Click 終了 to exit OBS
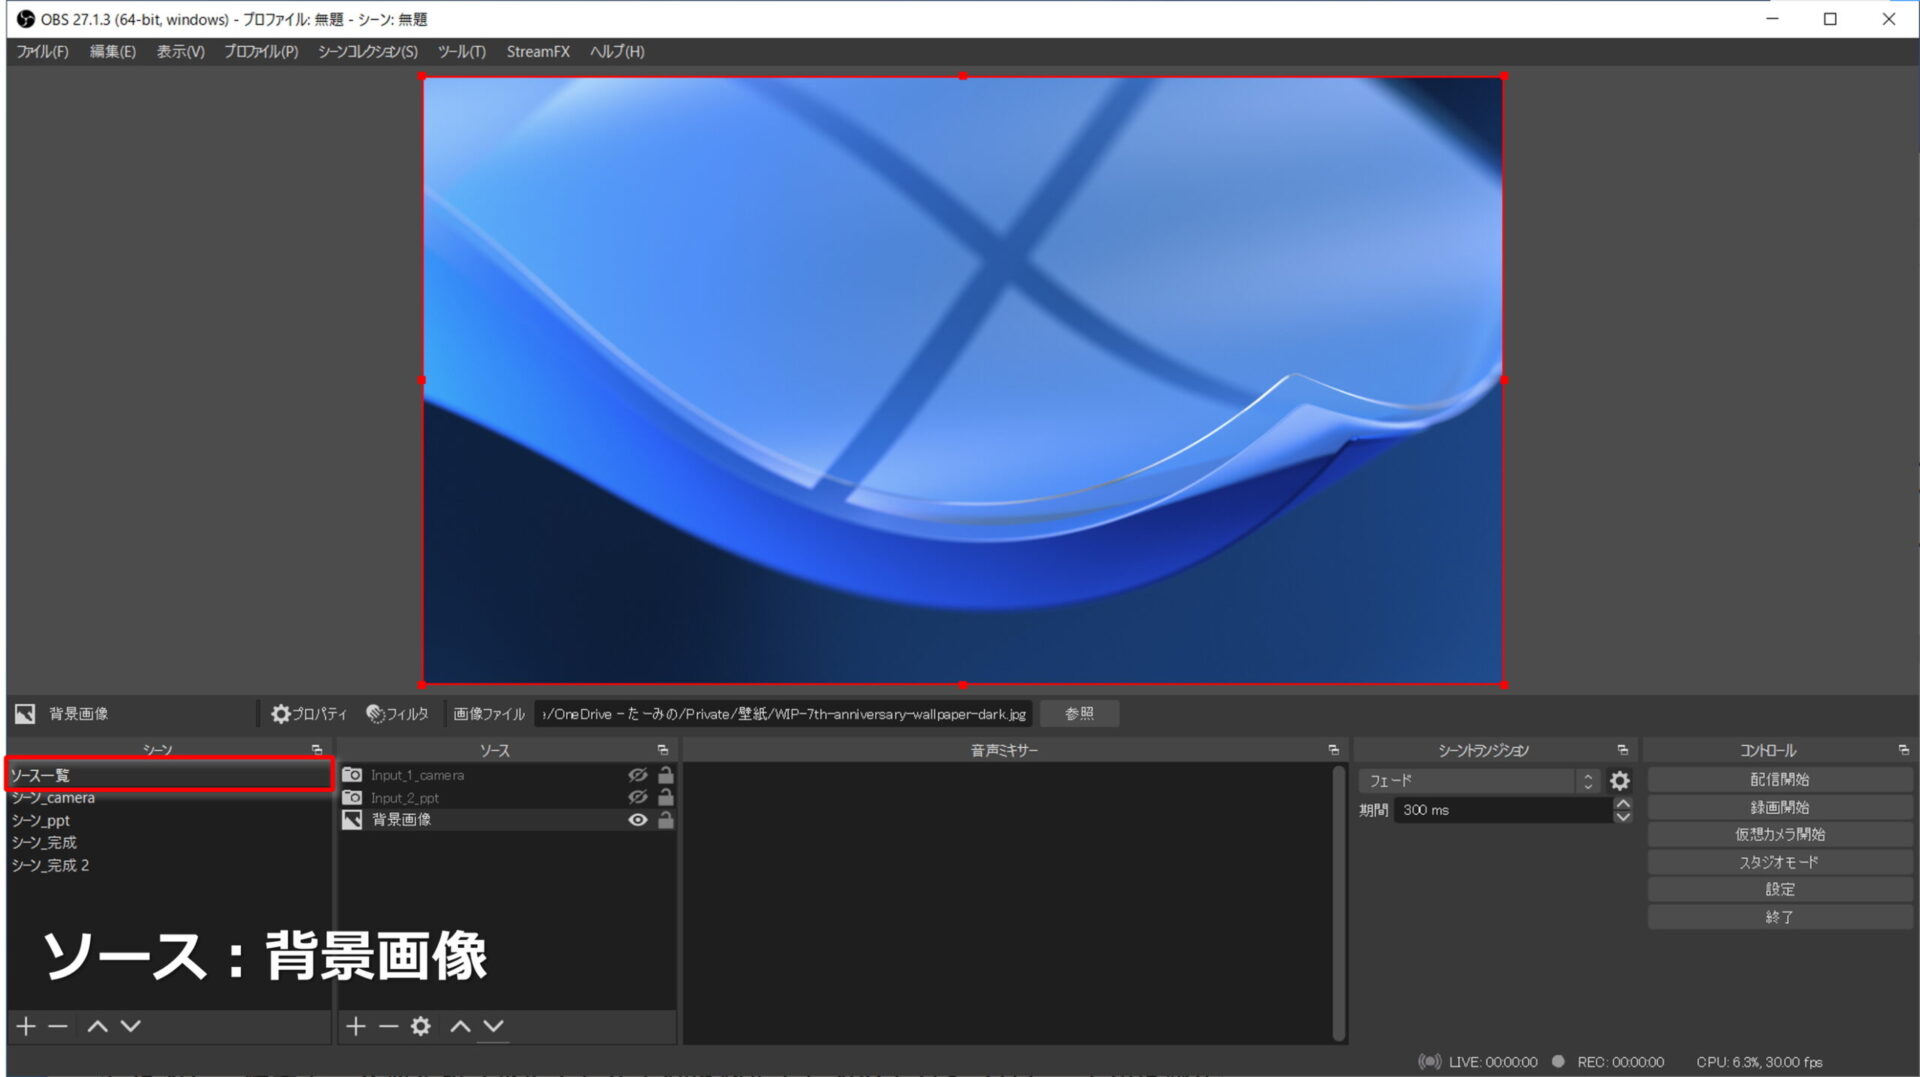Image resolution: width=1920 pixels, height=1077 pixels. (1779, 917)
